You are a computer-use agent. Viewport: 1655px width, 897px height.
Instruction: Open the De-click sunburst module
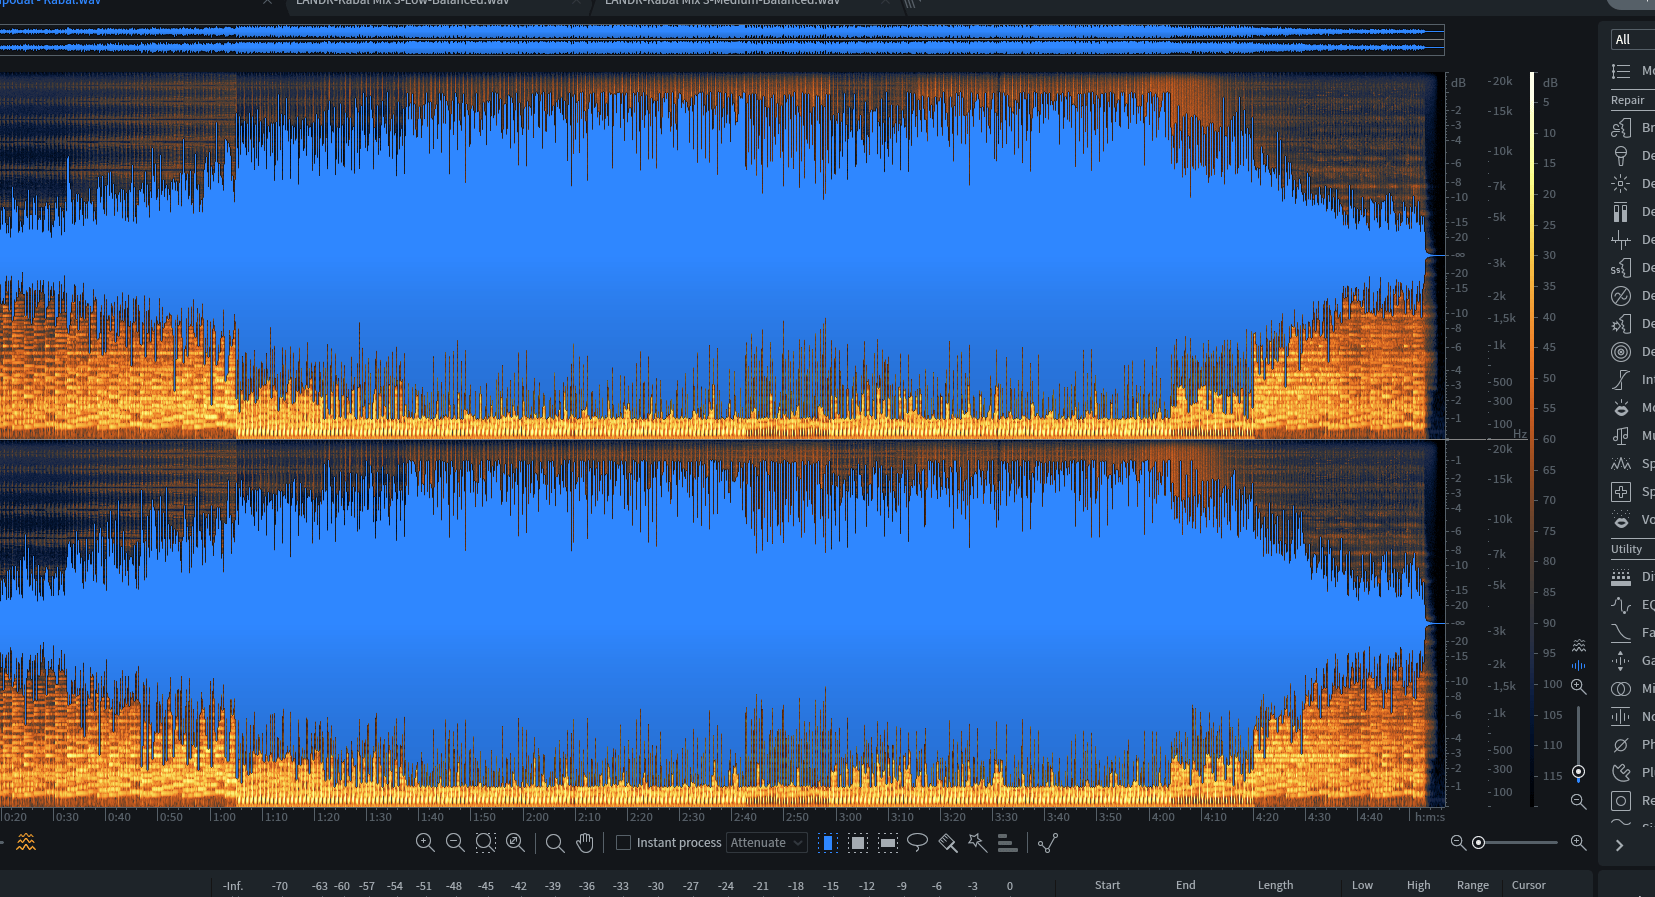click(x=1621, y=183)
